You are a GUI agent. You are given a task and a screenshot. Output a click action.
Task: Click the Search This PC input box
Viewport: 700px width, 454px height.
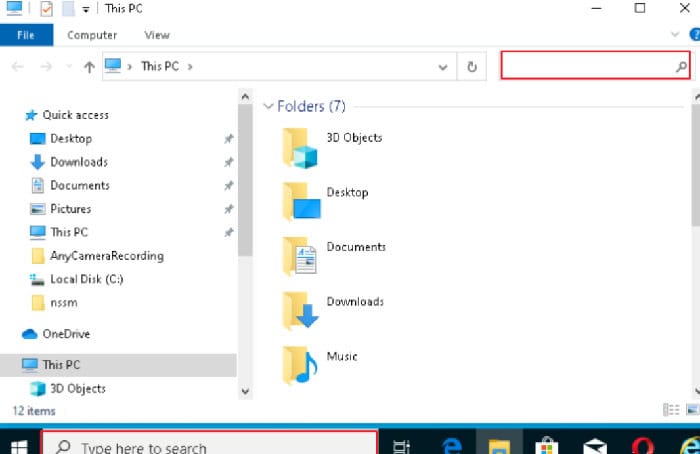(x=596, y=65)
